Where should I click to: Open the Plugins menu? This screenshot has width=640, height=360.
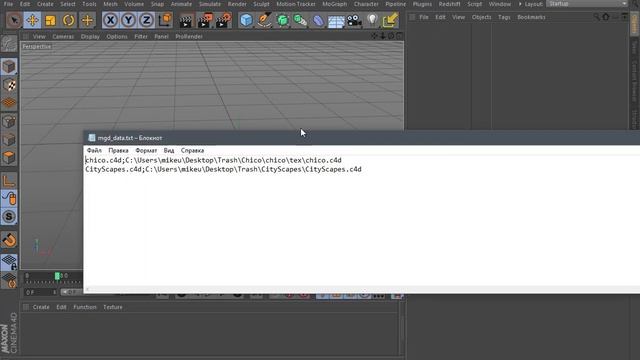click(x=422, y=4)
